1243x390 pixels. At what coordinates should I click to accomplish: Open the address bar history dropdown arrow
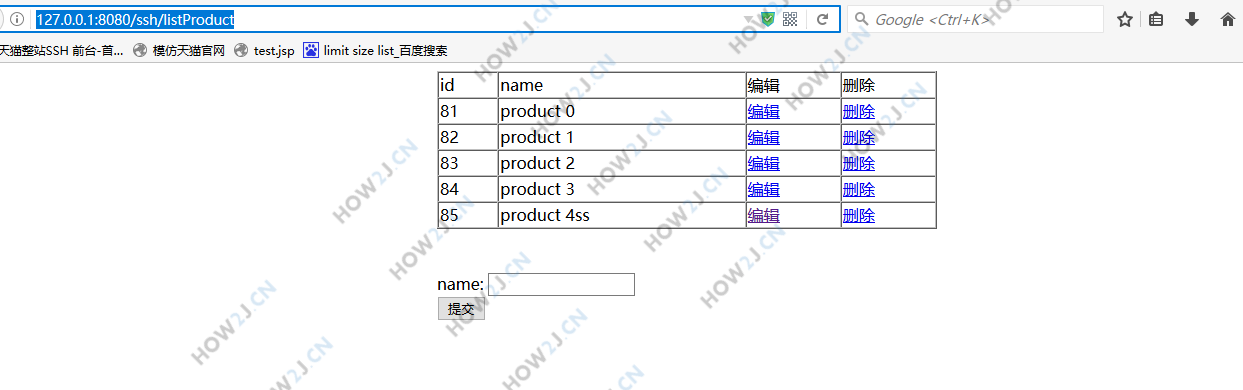coord(748,19)
